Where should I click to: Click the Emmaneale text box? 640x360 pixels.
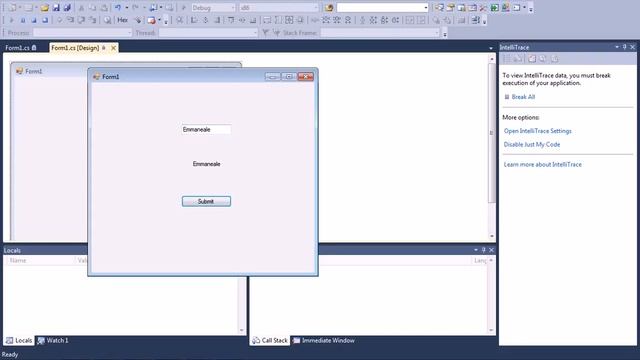tap(206, 129)
